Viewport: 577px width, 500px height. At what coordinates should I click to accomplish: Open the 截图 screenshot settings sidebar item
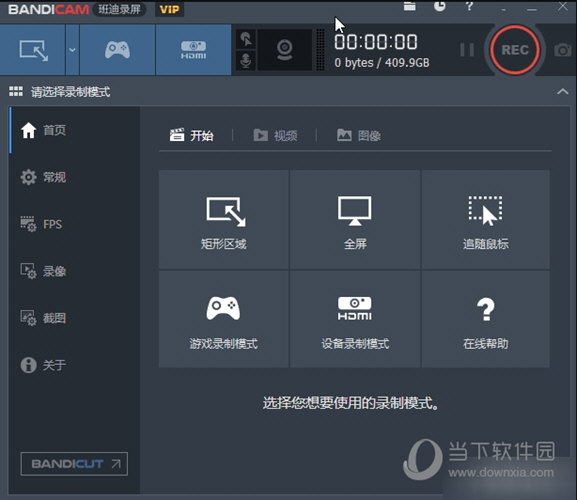[75, 318]
